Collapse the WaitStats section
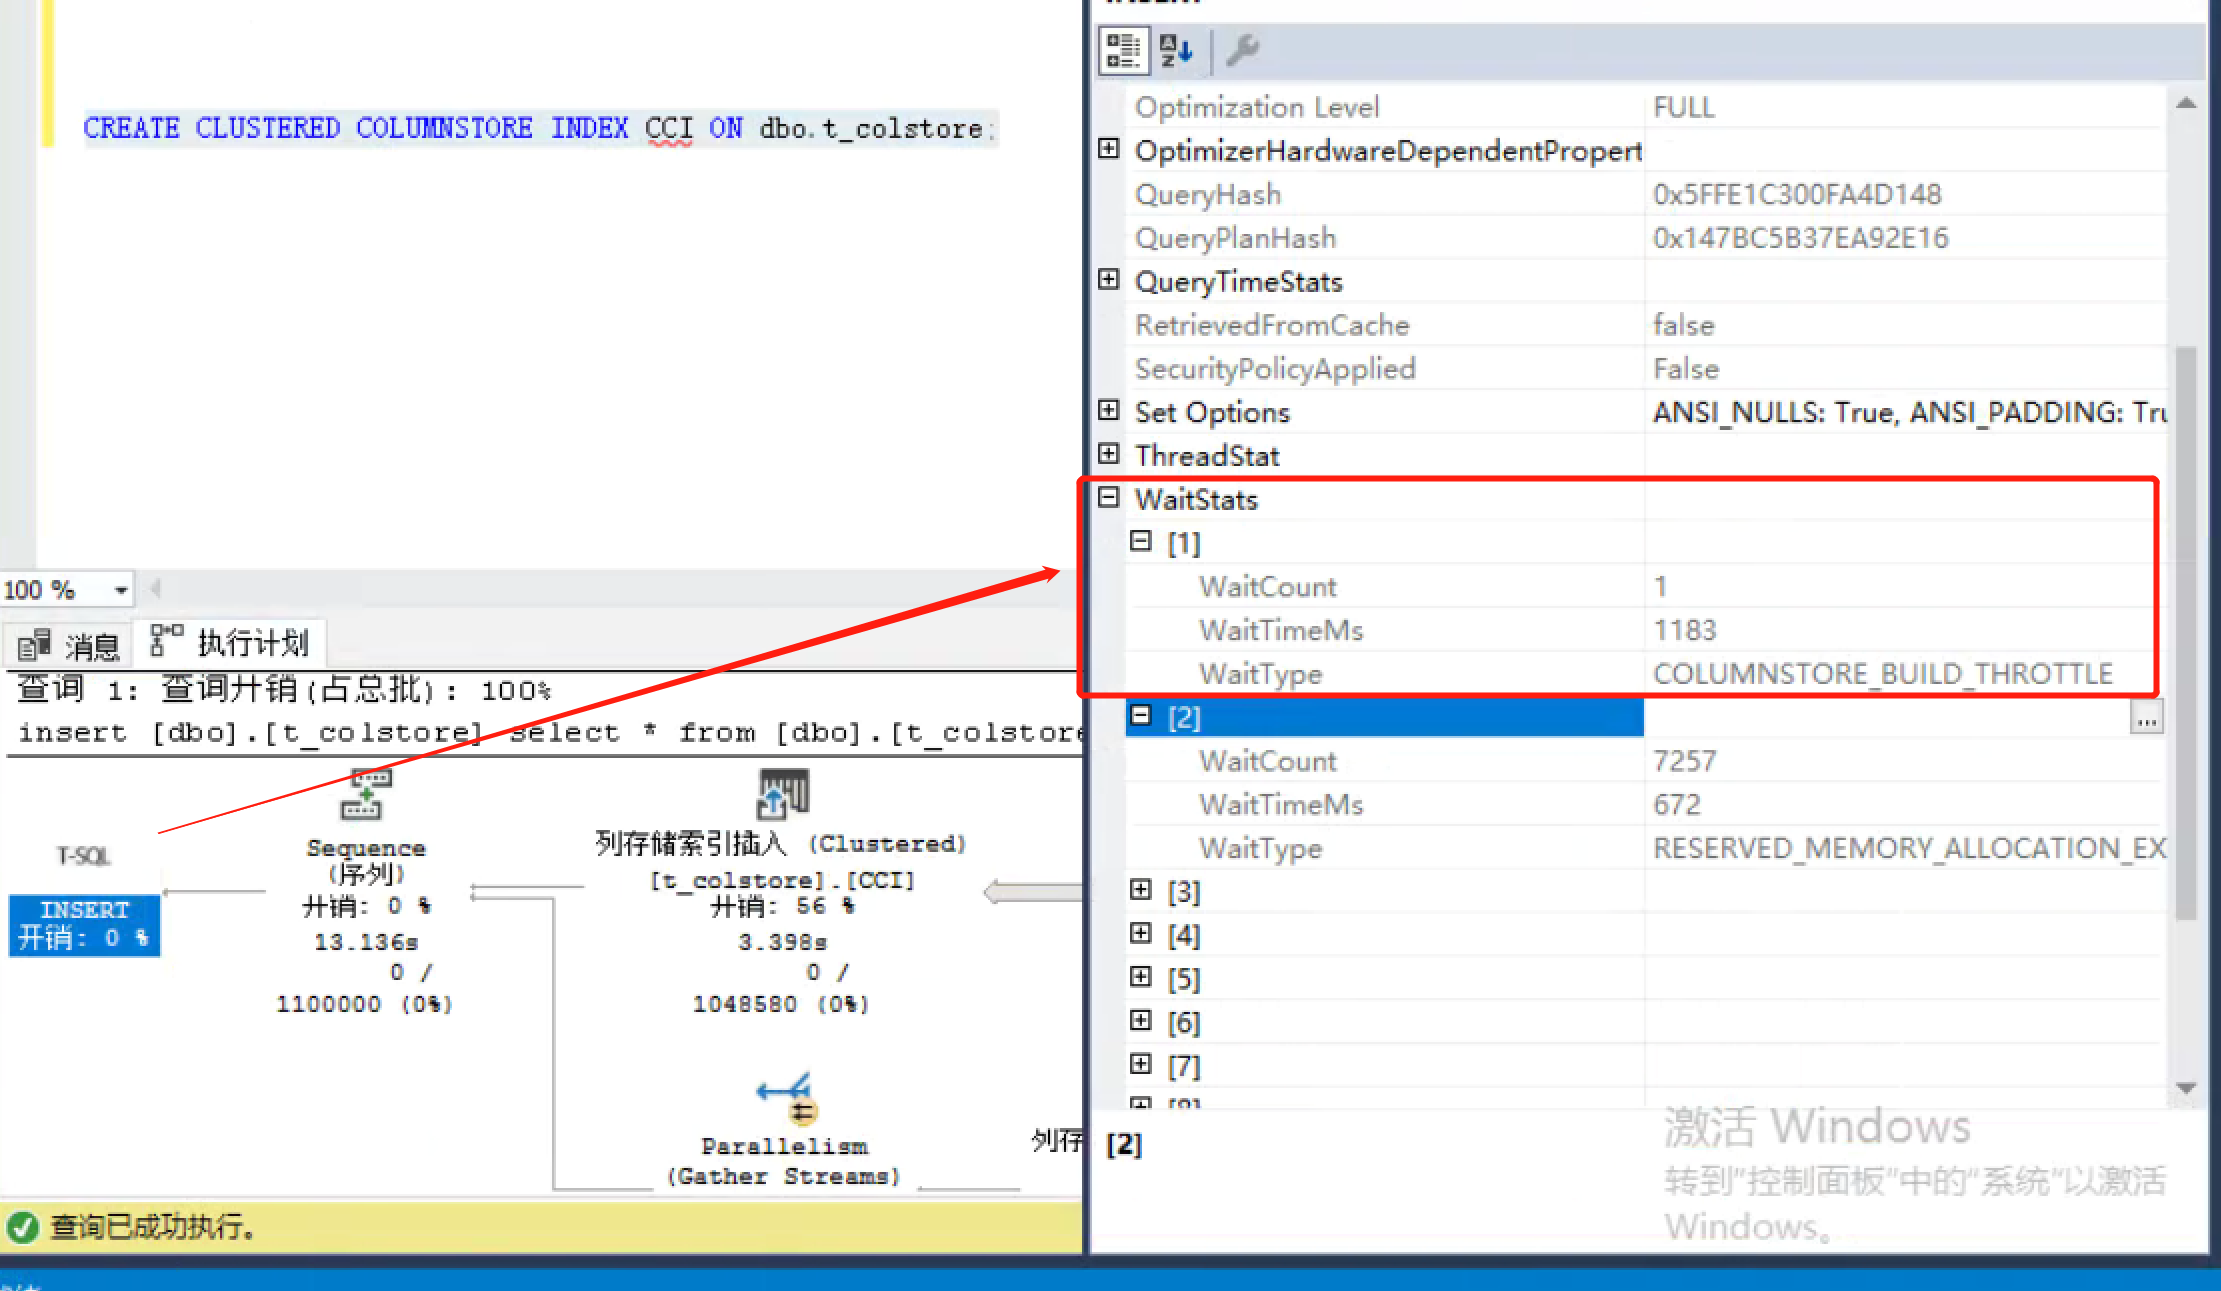This screenshot has width=2221, height=1291. pos(1108,497)
